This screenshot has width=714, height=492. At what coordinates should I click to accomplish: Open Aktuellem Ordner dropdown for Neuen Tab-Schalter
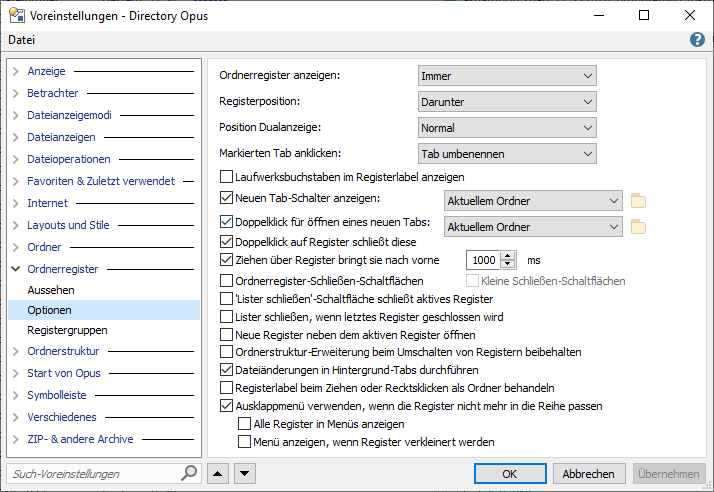tap(533, 200)
